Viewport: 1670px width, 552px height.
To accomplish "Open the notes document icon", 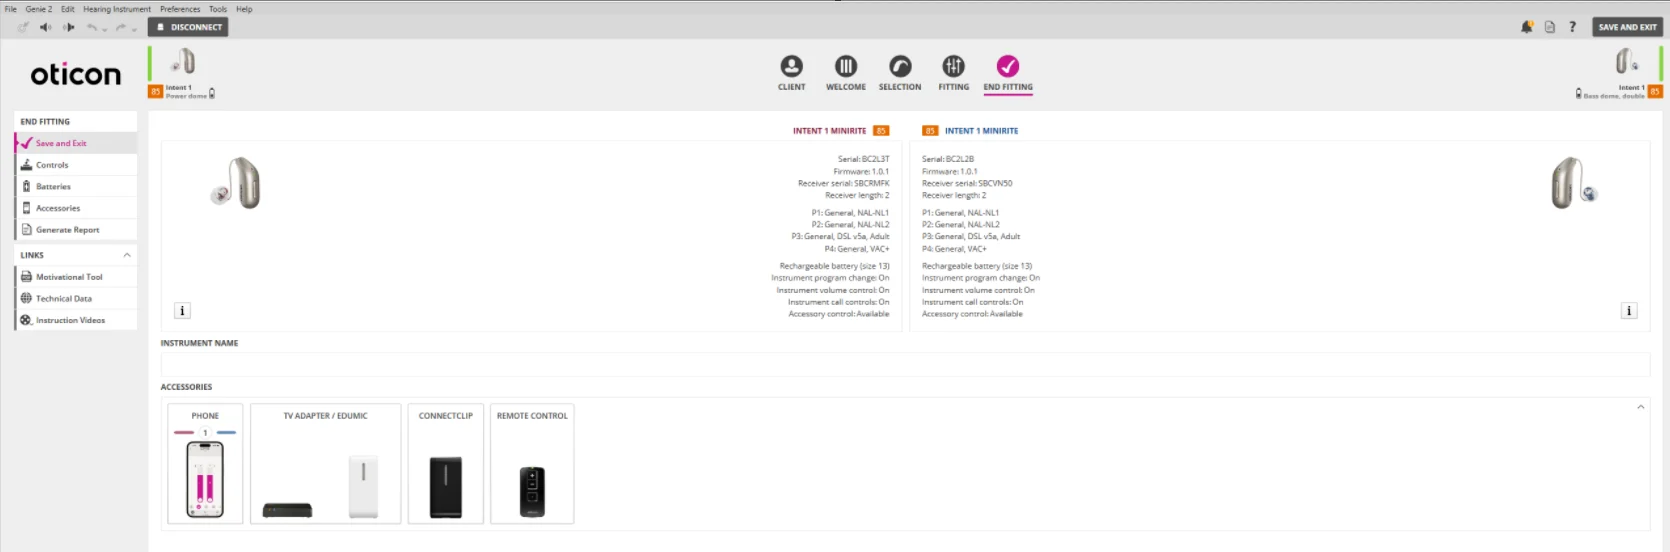I will click(x=1550, y=27).
